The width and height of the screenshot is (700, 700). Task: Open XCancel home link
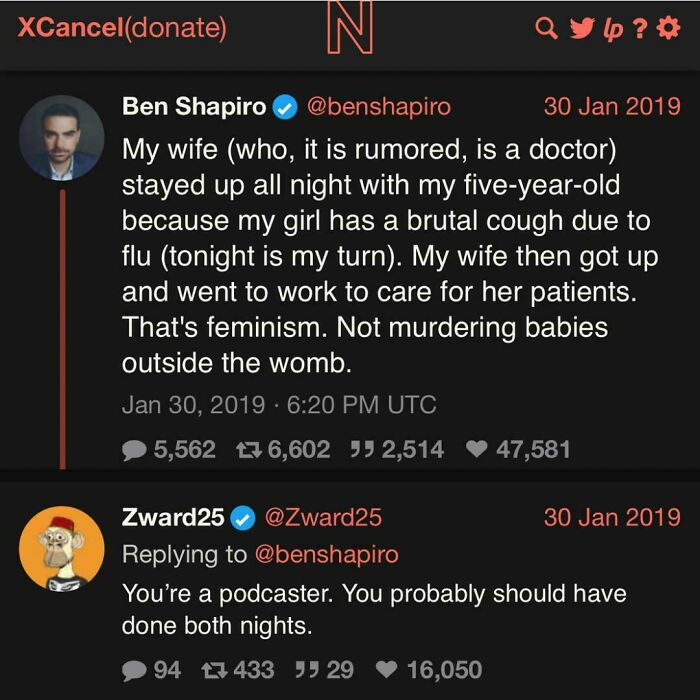click(x=67, y=27)
